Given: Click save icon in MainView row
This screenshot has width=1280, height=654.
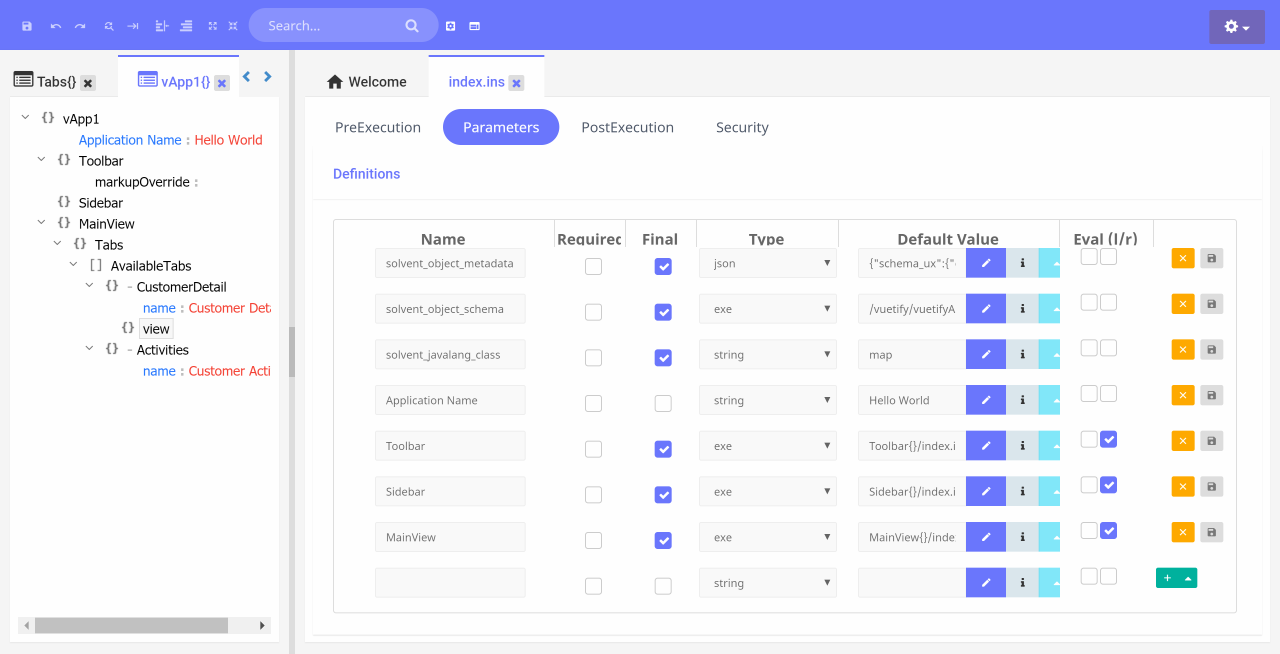Looking at the screenshot, I should [1211, 533].
